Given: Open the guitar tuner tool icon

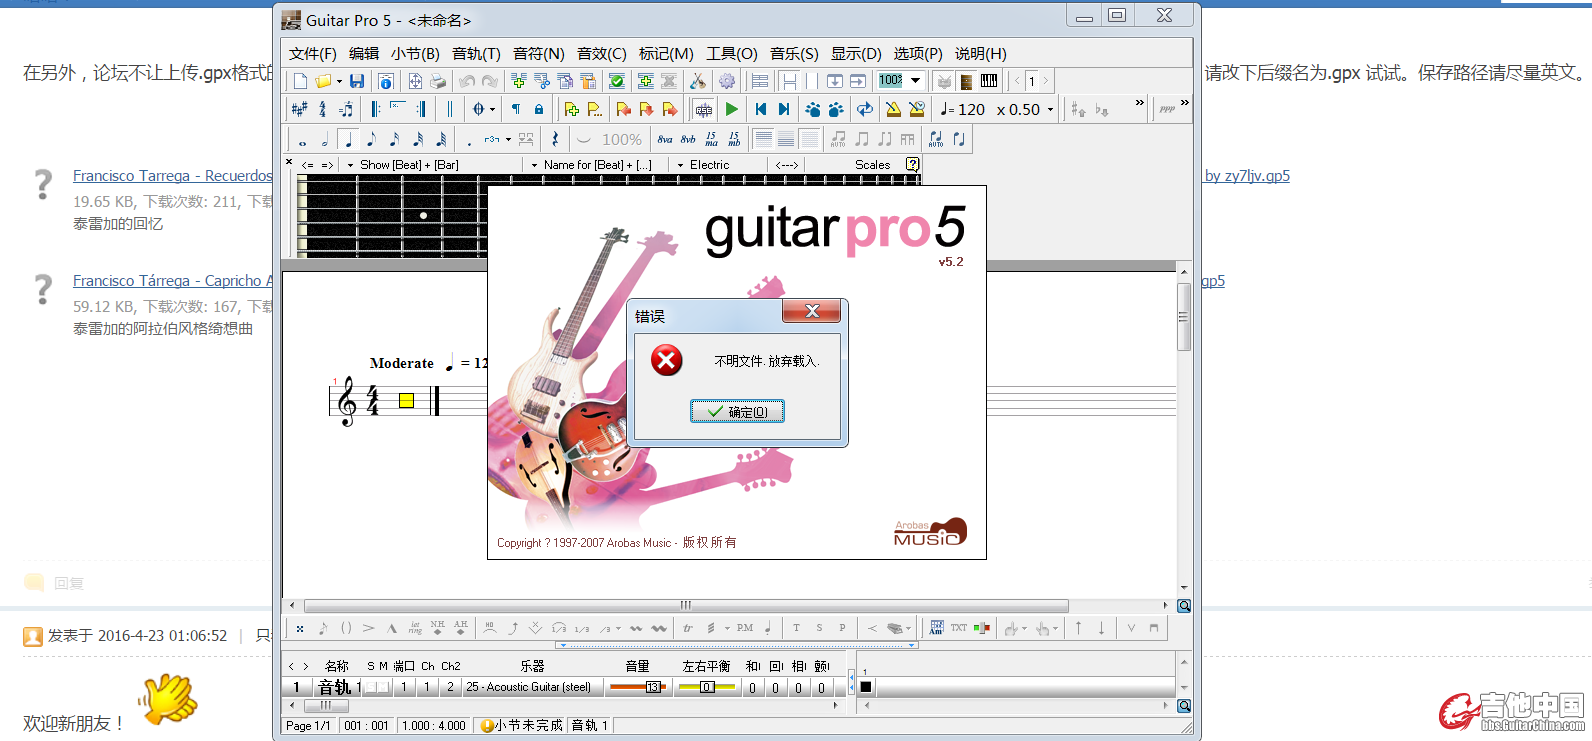Looking at the screenshot, I should (x=698, y=81).
